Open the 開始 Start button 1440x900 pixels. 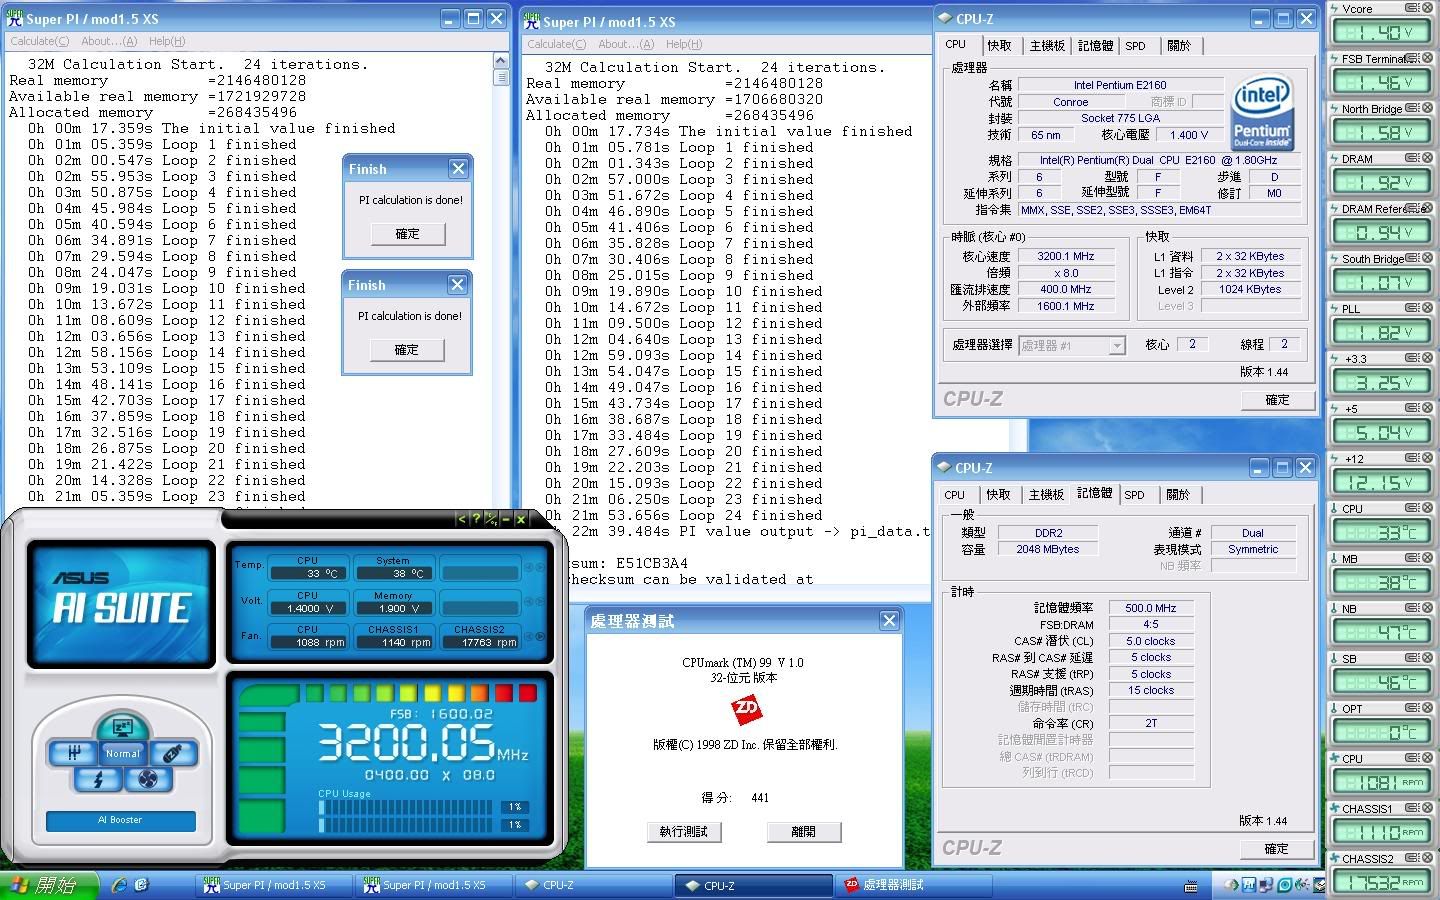50,885
